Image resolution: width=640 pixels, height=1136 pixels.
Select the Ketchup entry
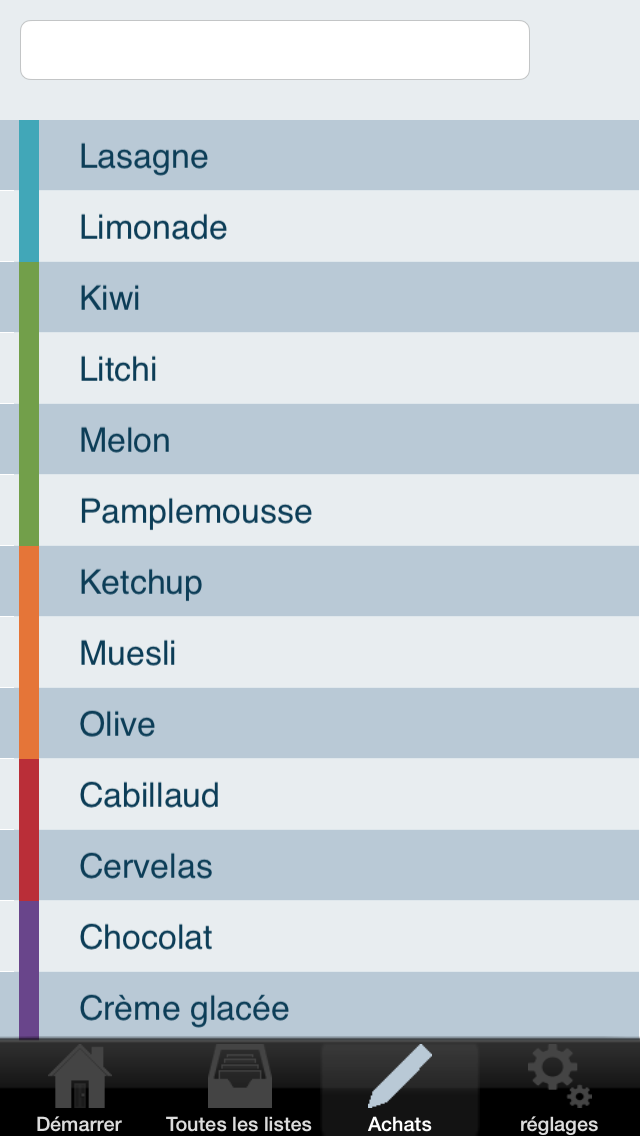point(320,582)
